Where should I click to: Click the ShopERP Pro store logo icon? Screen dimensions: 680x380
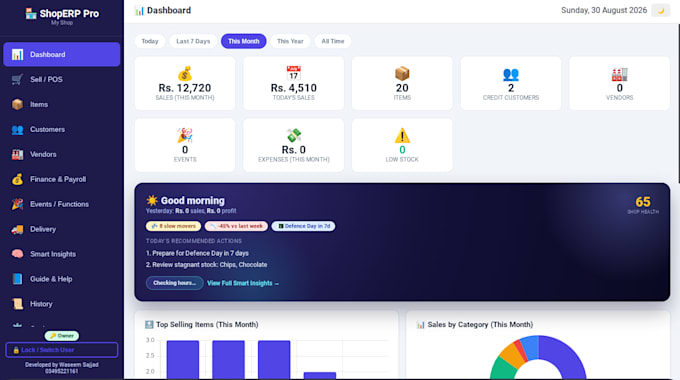(x=31, y=14)
